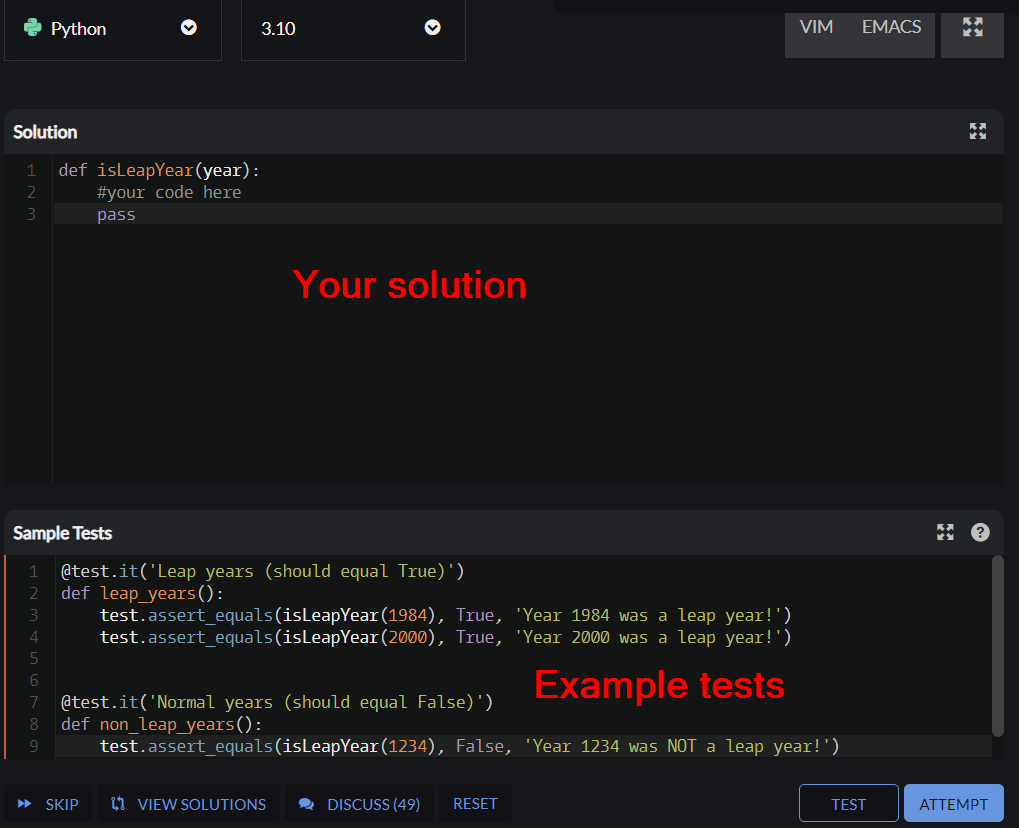1019x828 pixels.
Task: Expand the Solution panel to fullscreen
Action: point(977,130)
